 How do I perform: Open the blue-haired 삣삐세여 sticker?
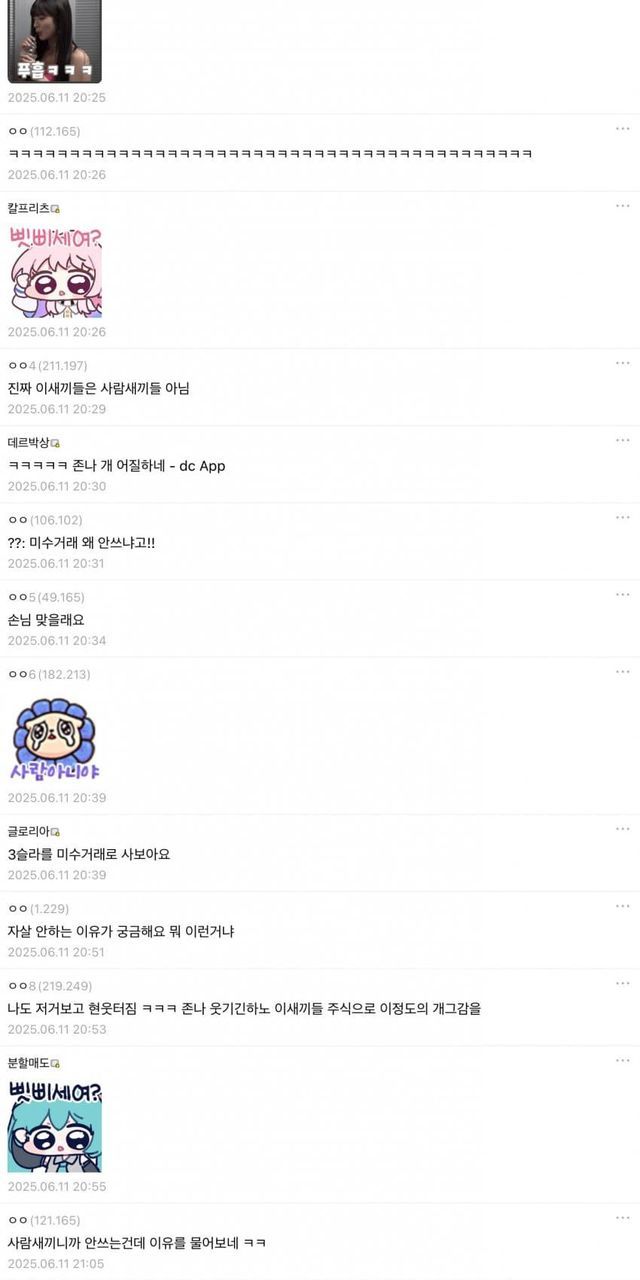tap(55, 1126)
